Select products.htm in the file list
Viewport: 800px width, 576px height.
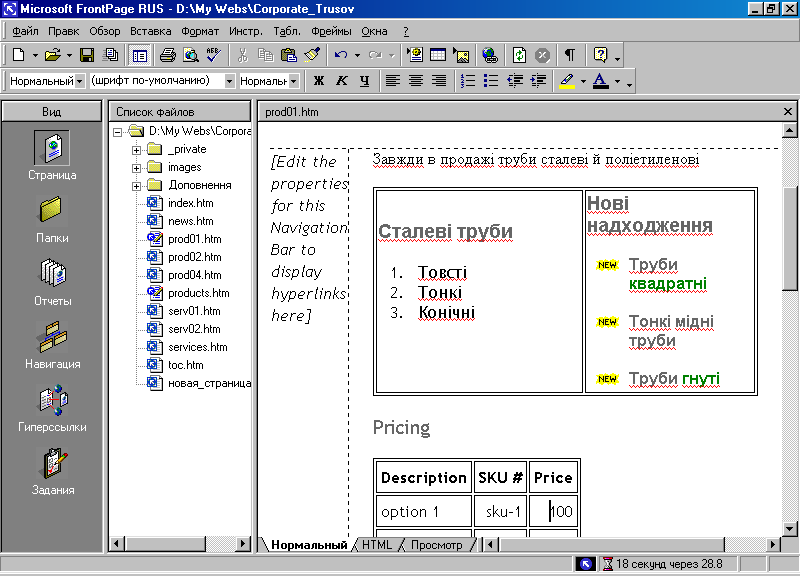199,293
